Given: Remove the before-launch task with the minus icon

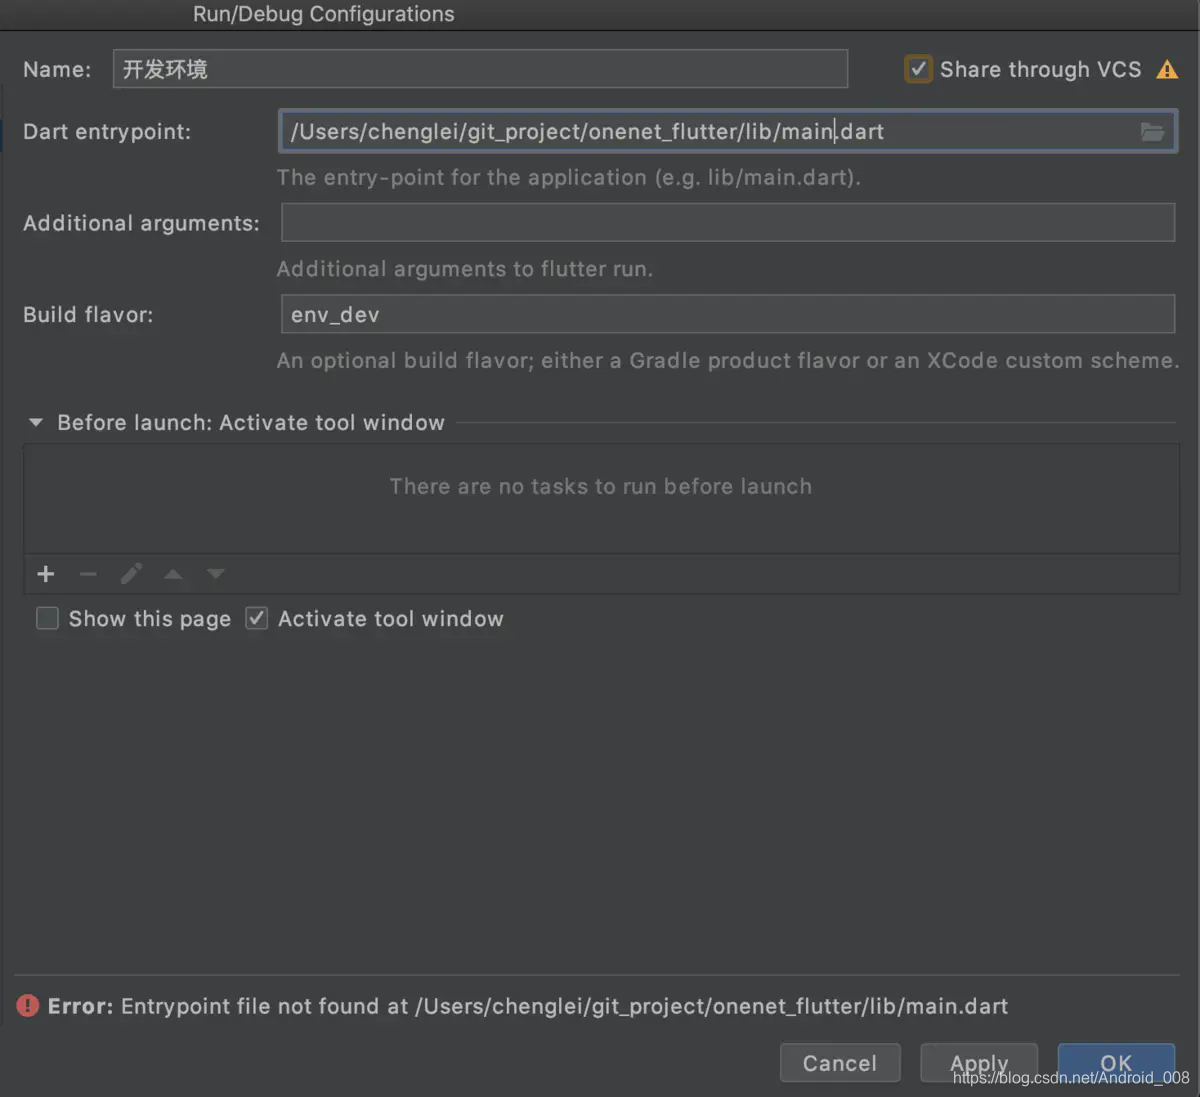Looking at the screenshot, I should point(88,574).
